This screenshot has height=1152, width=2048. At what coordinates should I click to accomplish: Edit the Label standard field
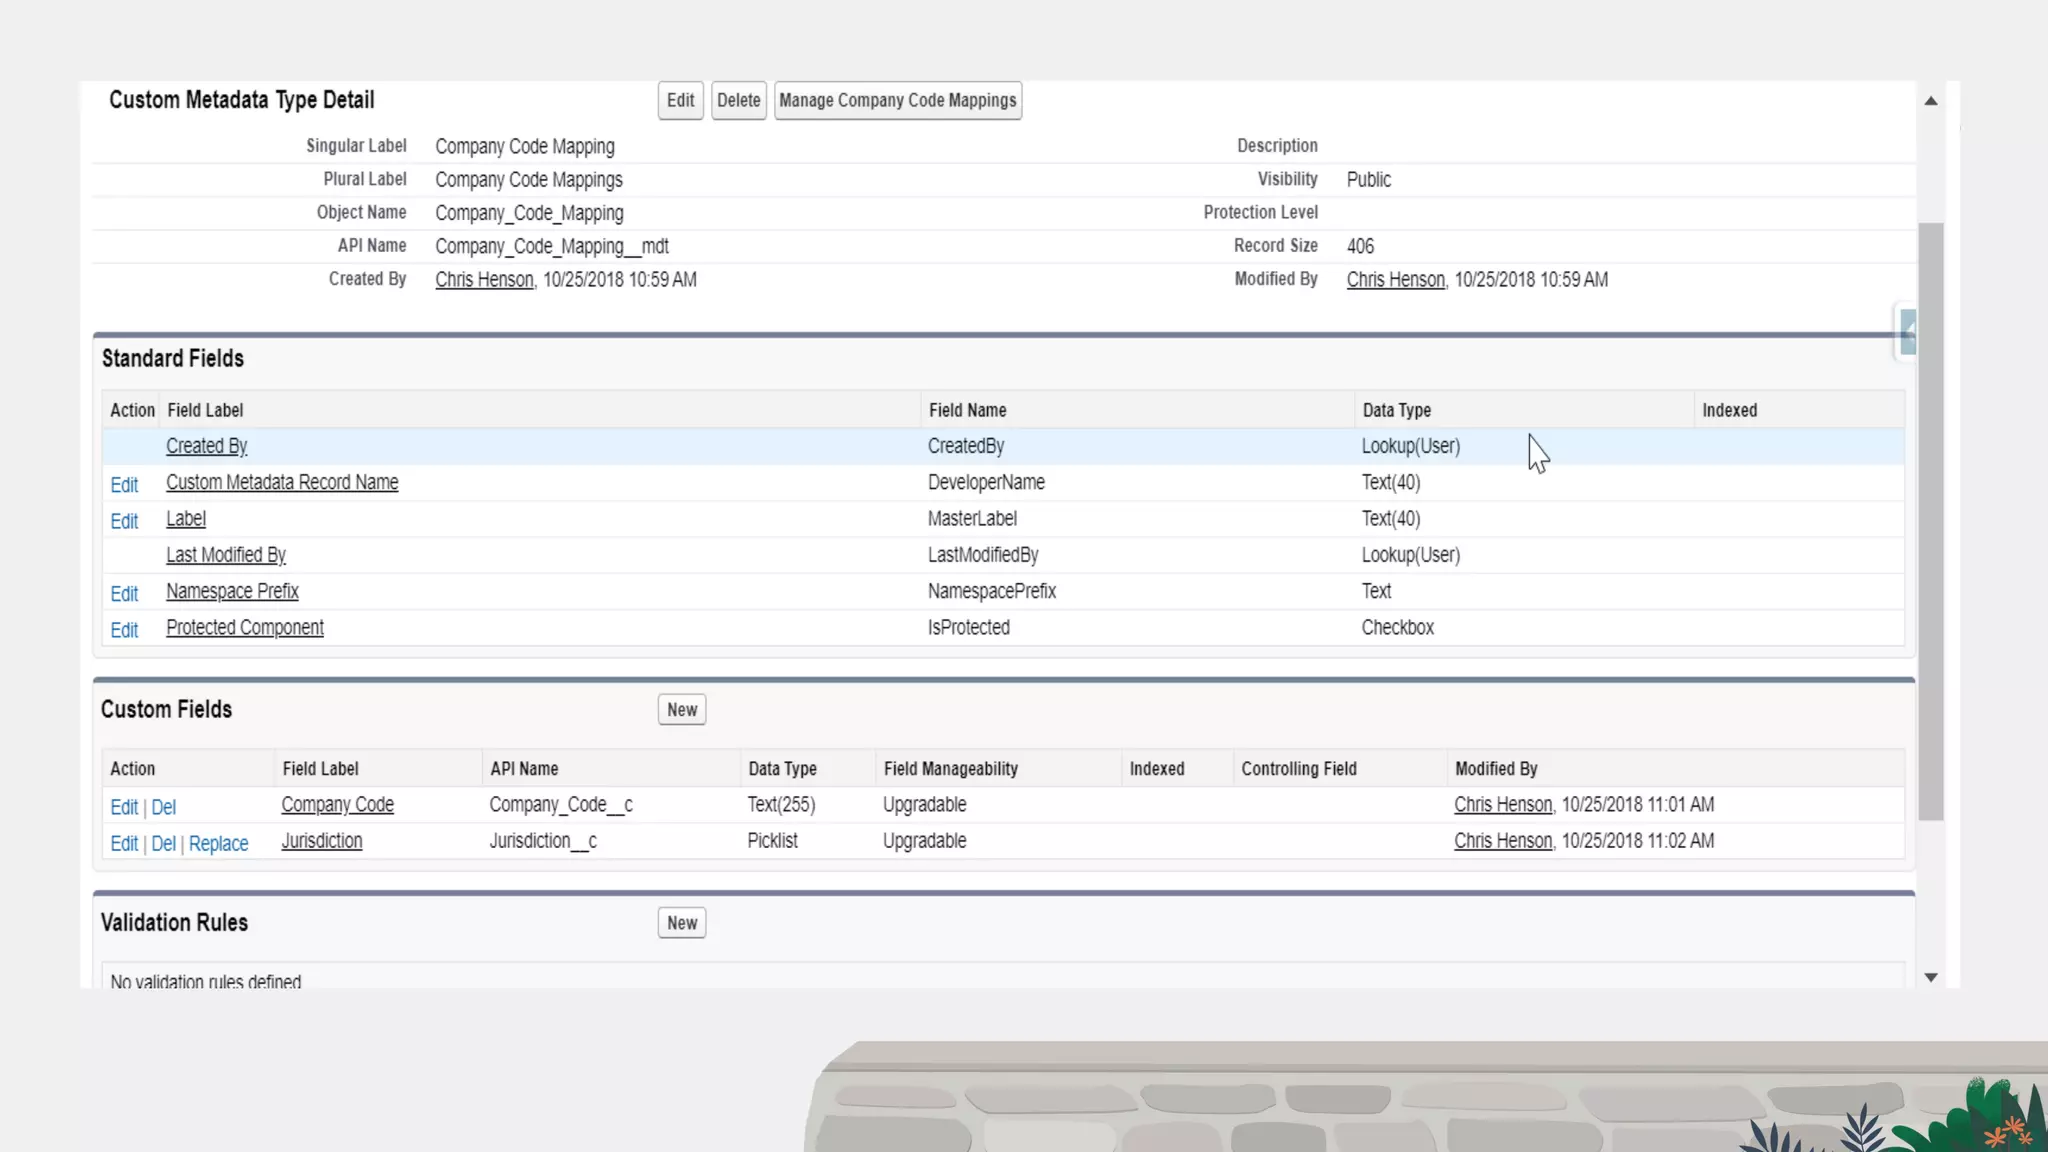(124, 521)
